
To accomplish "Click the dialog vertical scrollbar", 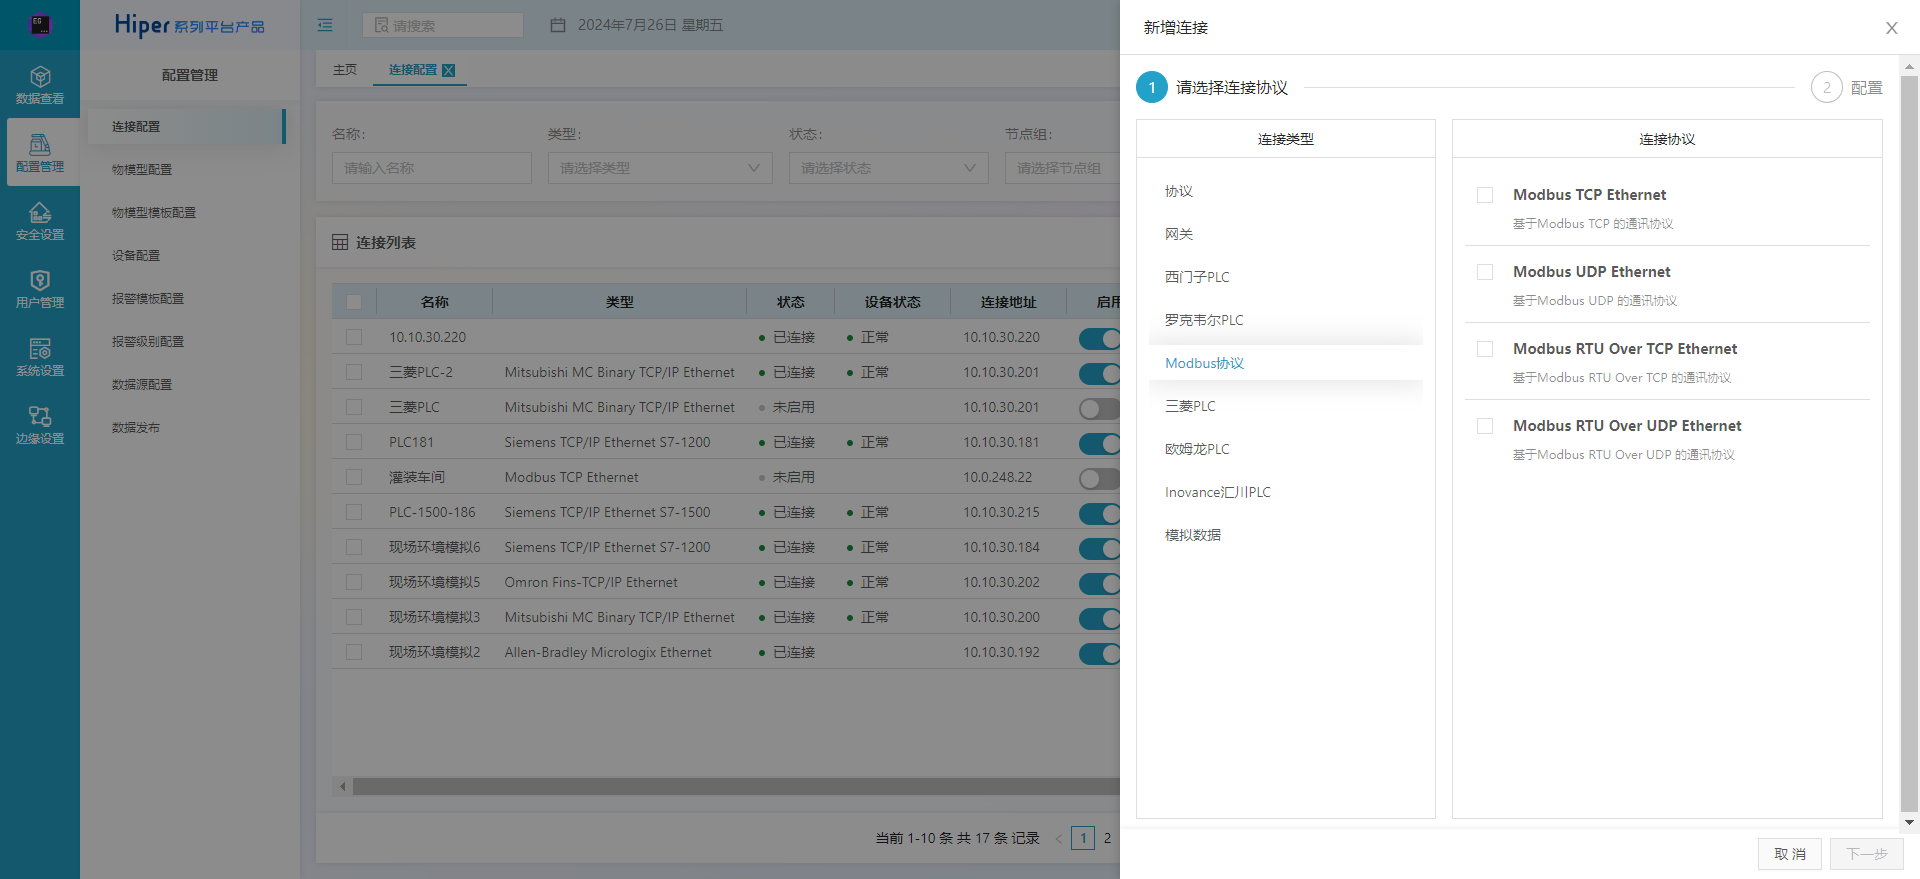I will (x=1910, y=445).
